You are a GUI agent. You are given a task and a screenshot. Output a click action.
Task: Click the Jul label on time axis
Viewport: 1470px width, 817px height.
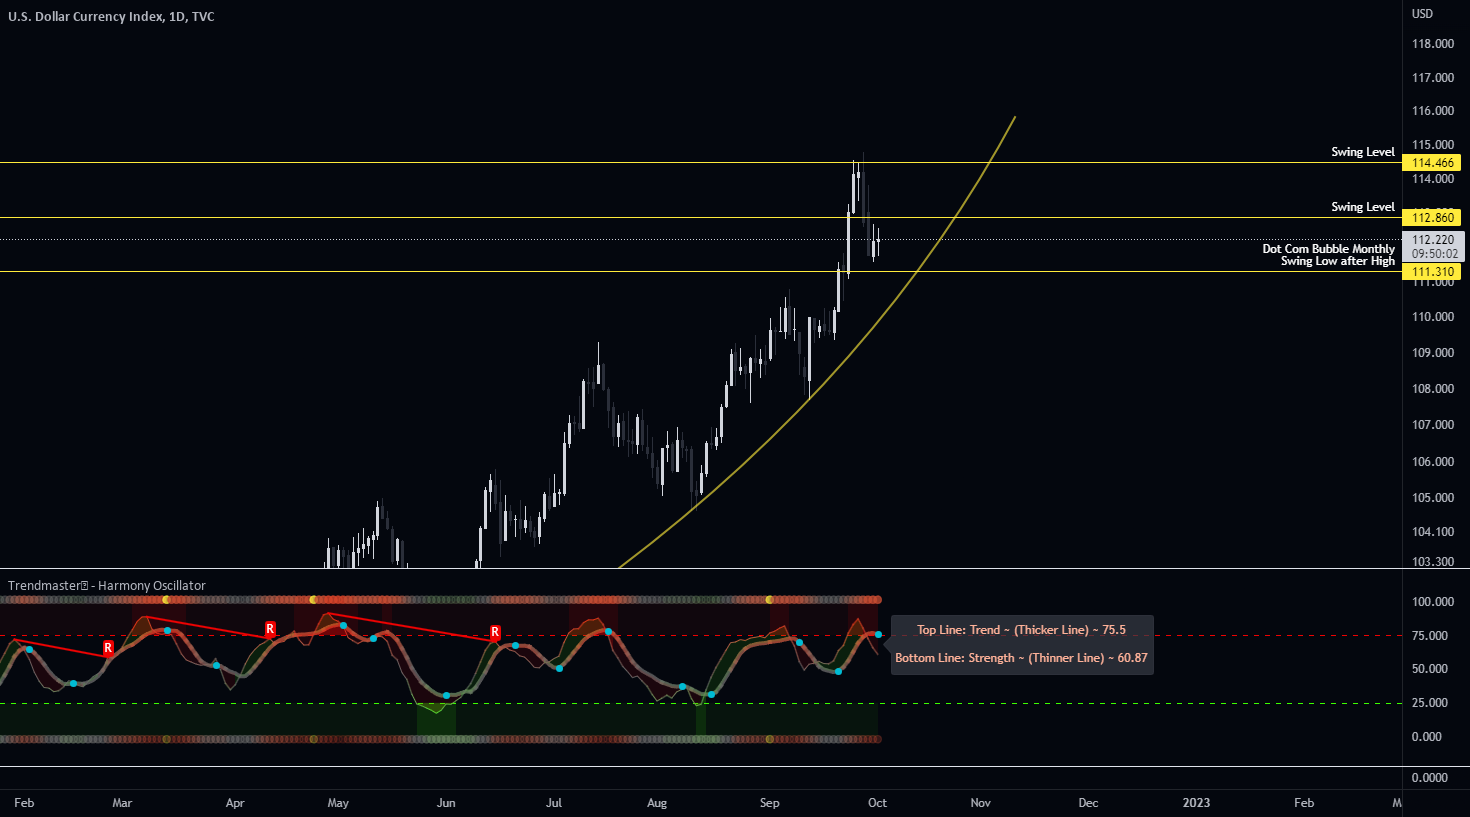tap(554, 803)
